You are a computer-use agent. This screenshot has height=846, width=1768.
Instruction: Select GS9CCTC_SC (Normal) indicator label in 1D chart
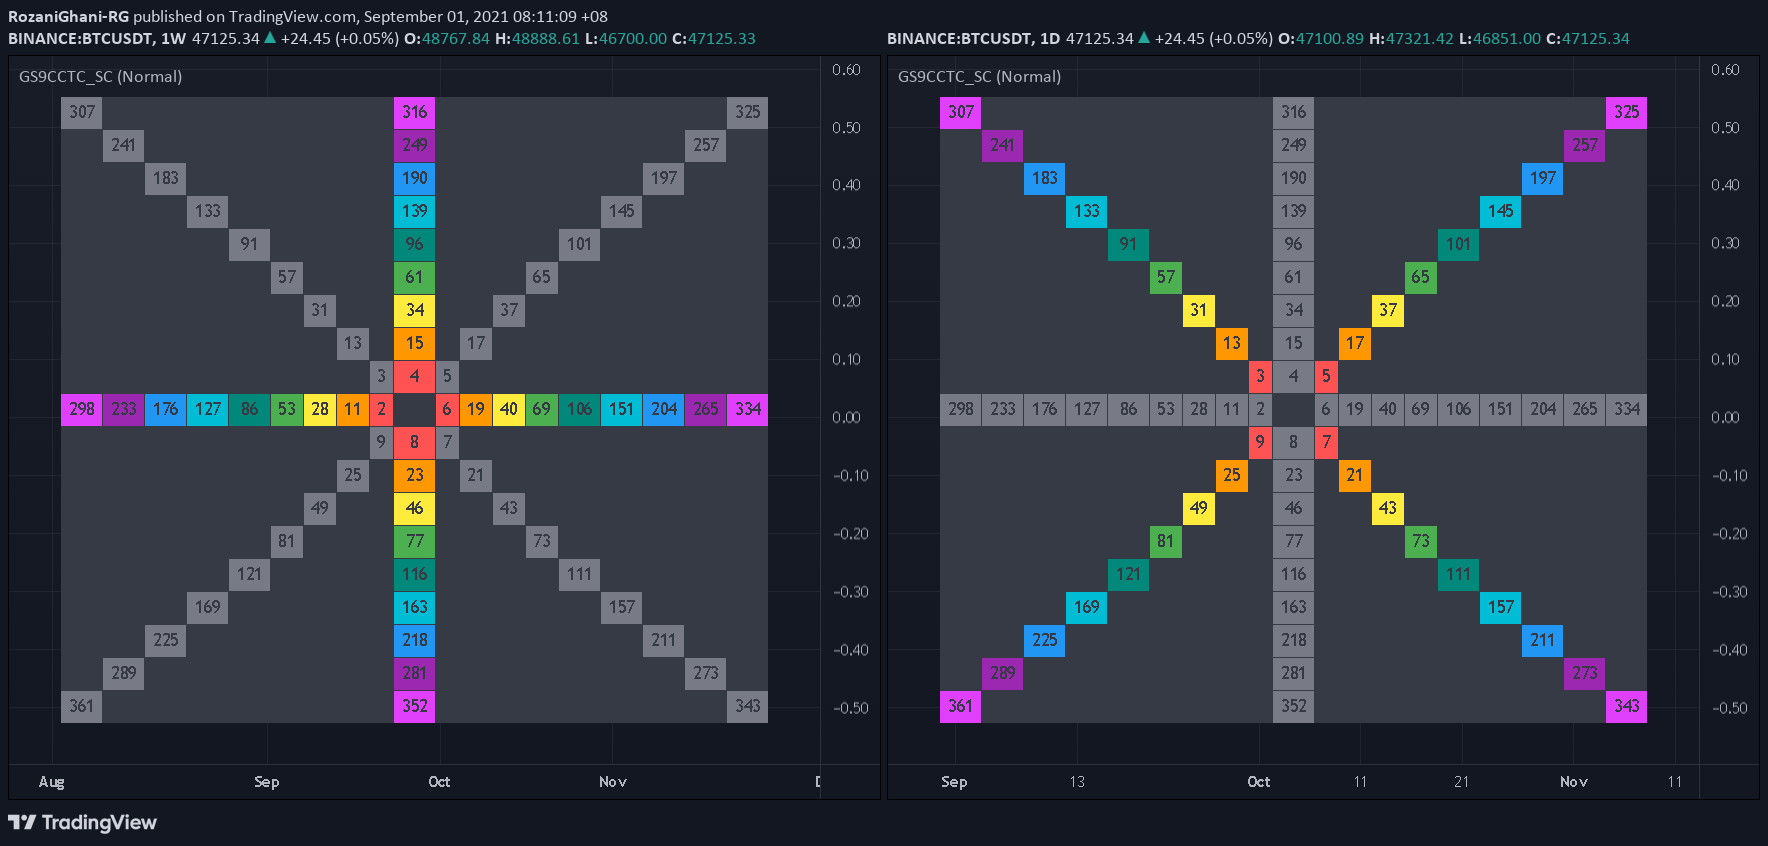(x=979, y=76)
